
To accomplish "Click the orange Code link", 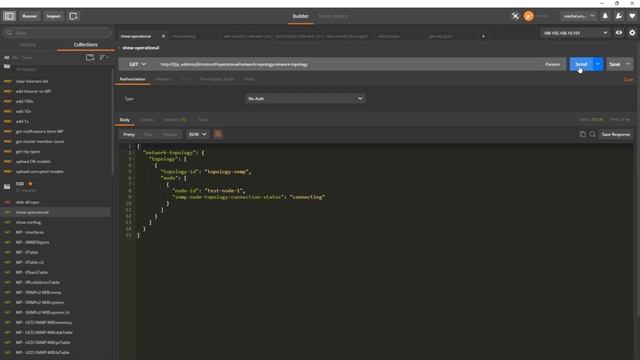I will click(x=628, y=80).
